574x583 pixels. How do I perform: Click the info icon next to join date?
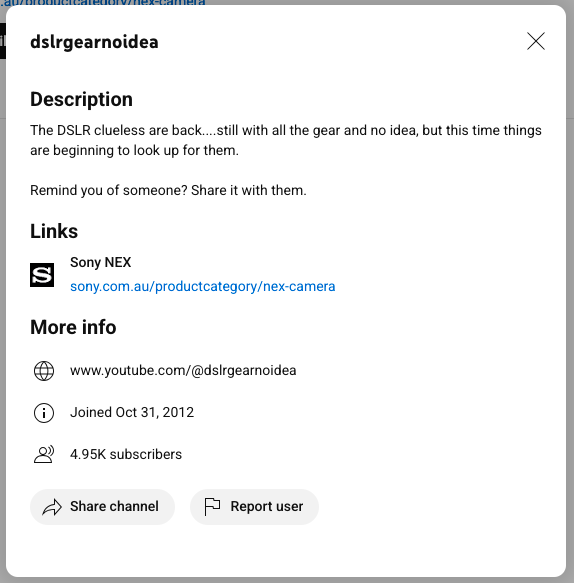(x=44, y=413)
